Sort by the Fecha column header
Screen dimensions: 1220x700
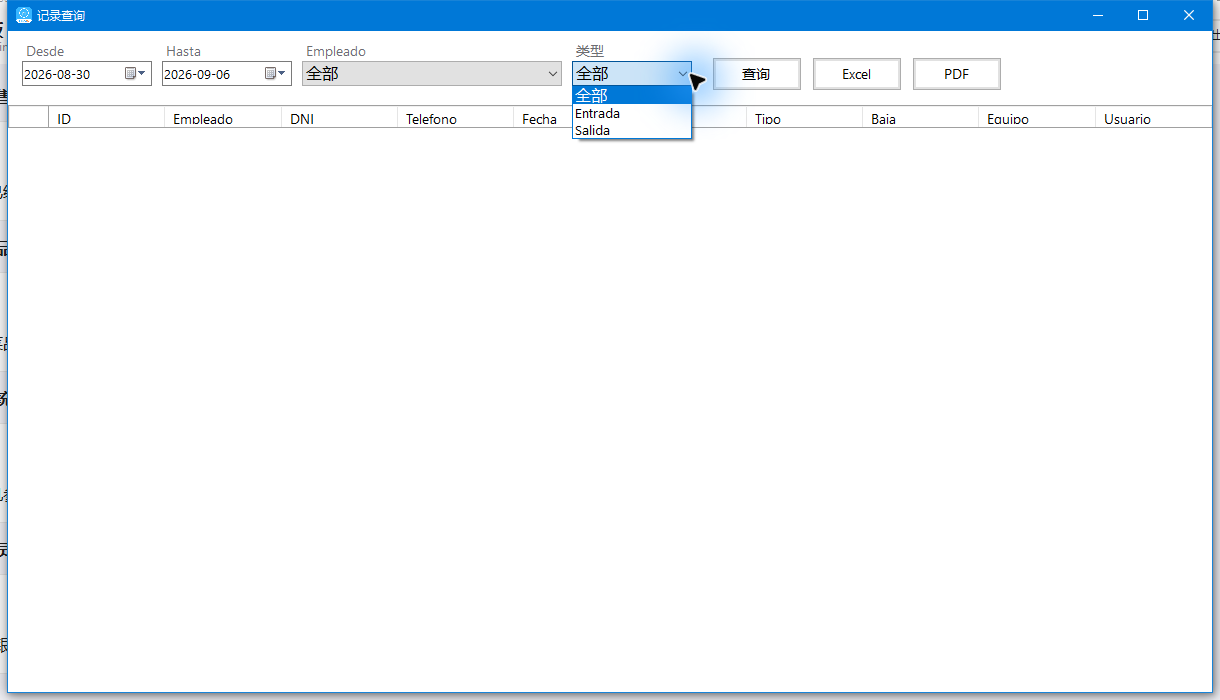point(543,117)
